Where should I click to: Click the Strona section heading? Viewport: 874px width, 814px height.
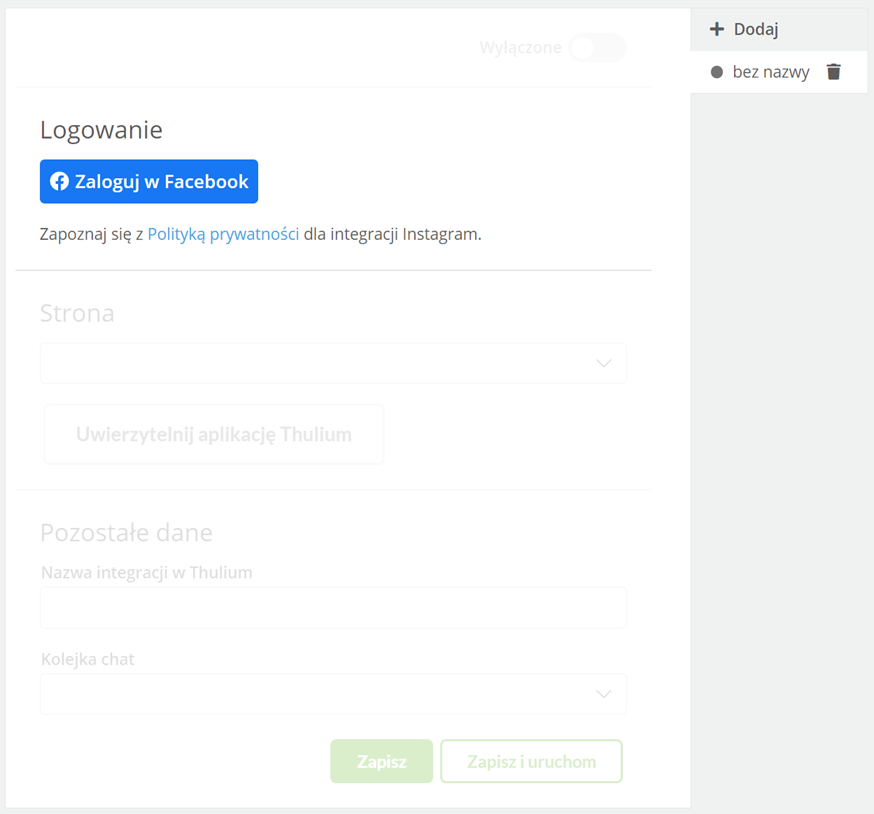[x=77, y=313]
